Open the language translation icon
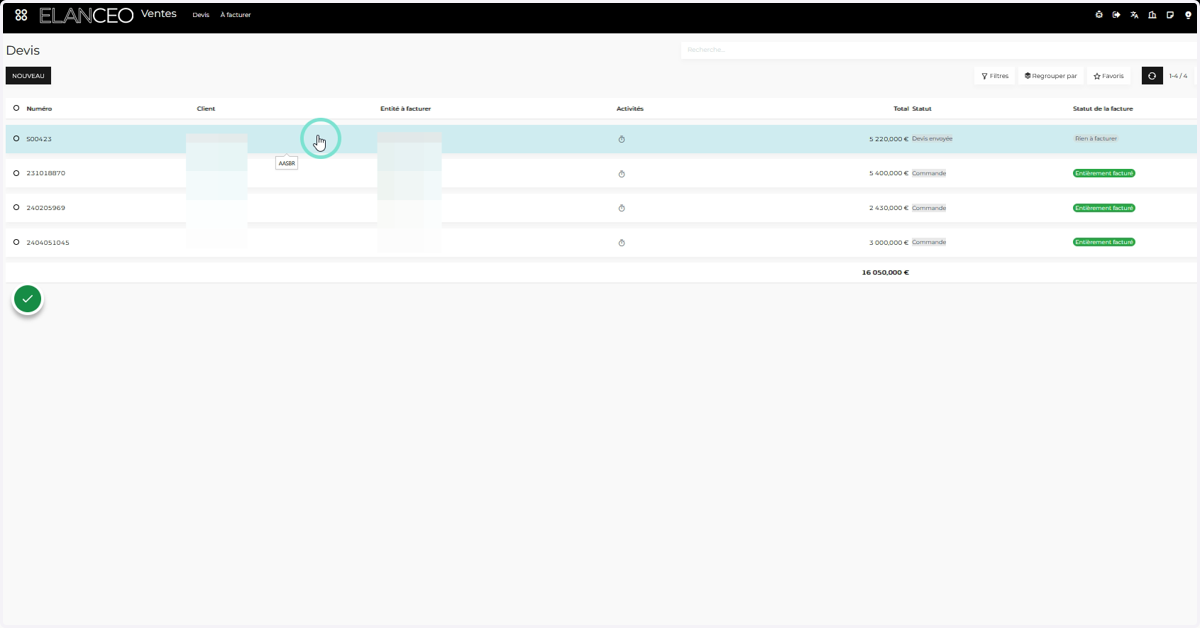This screenshot has width=1200, height=628. coord(1135,15)
